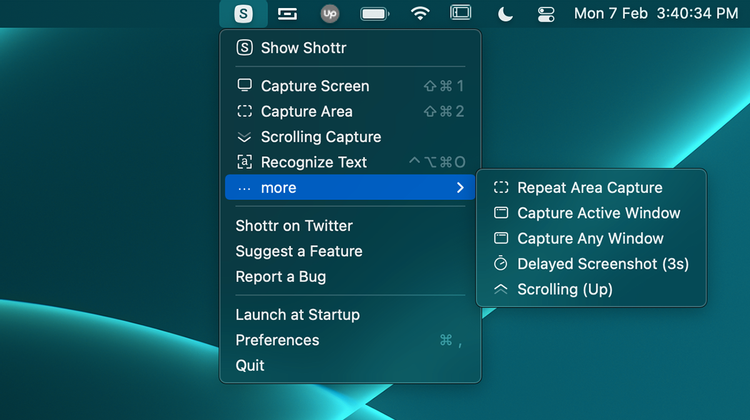
Task: Click the Capture Area dashed-square icon
Action: [244, 111]
